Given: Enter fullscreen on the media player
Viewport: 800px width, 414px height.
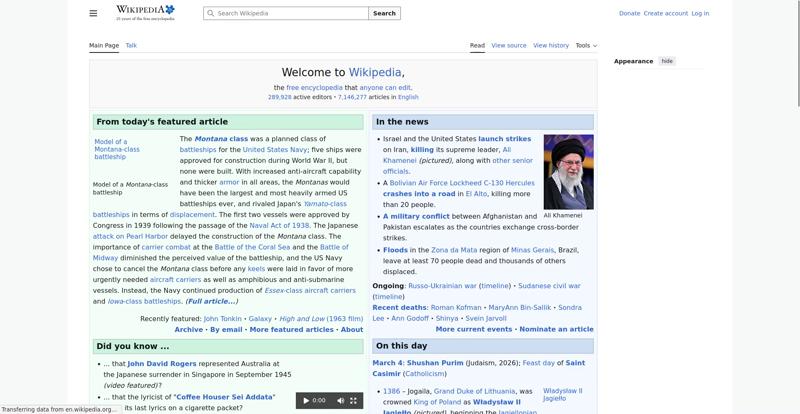Looking at the screenshot, I should [x=353, y=400].
